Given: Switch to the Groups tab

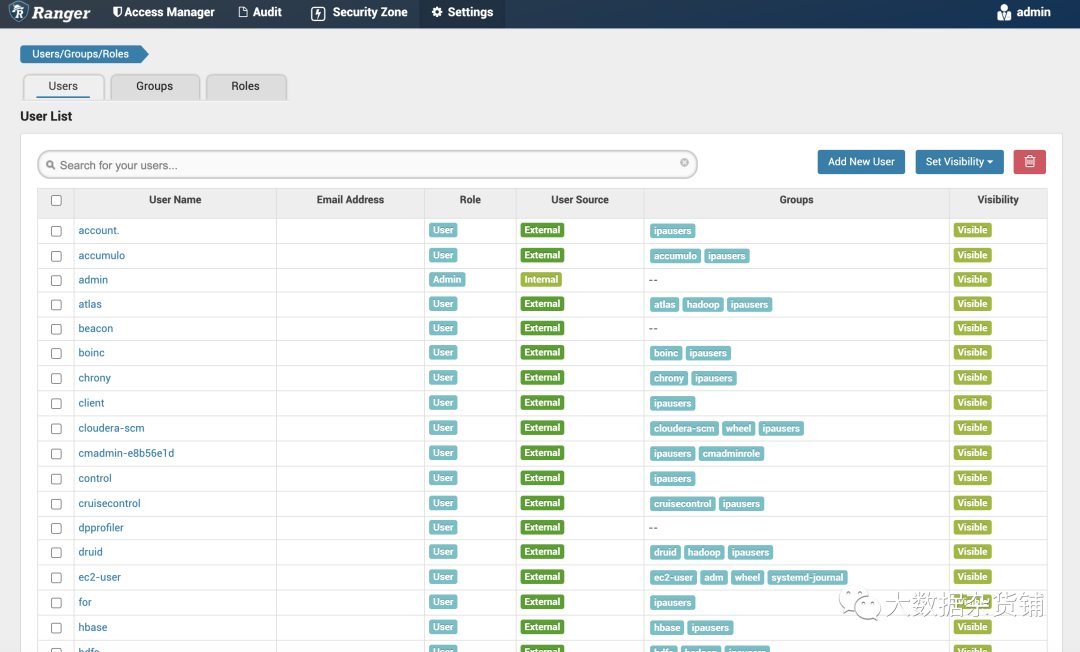Looking at the screenshot, I should point(154,87).
